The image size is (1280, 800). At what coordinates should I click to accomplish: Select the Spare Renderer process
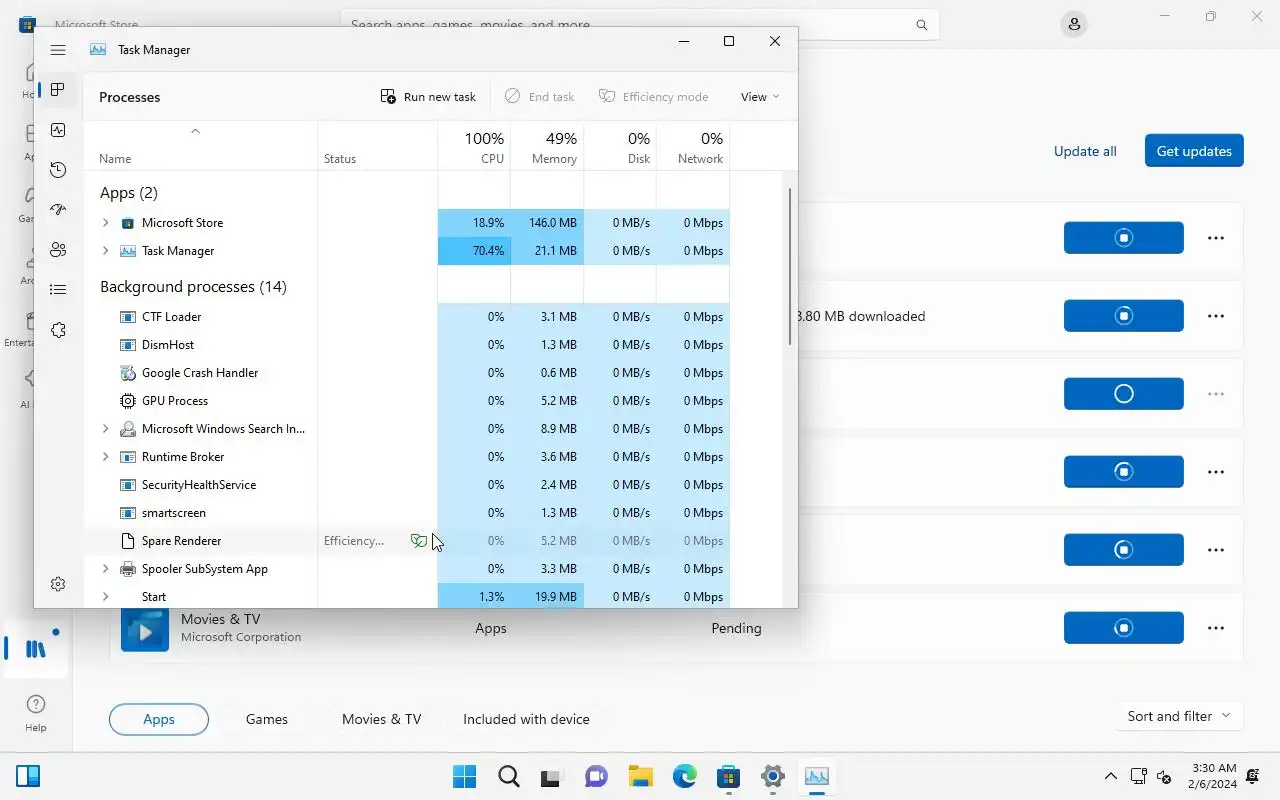pyautogui.click(x=407, y=541)
